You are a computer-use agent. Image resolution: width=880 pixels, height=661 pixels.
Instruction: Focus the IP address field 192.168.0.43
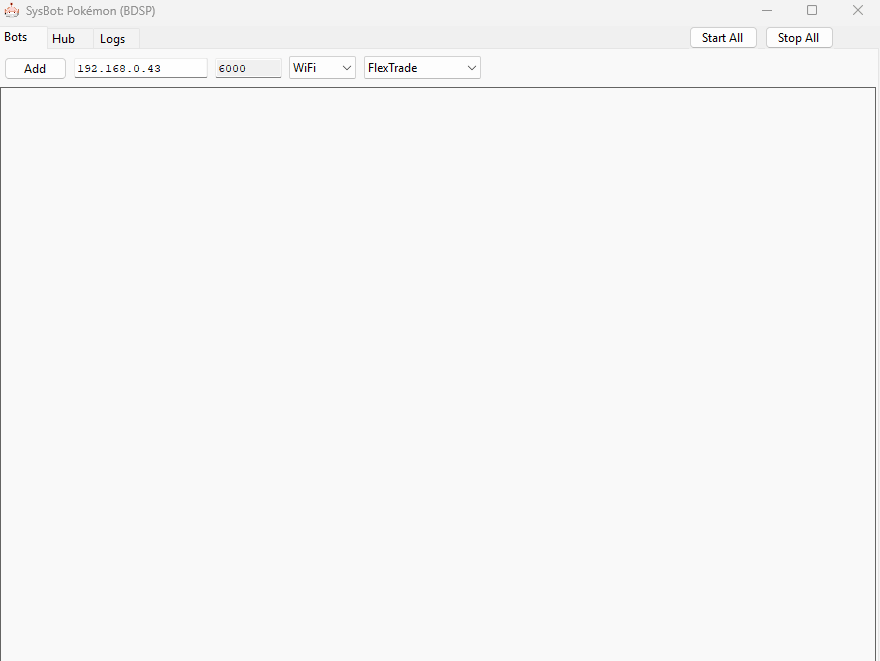(x=141, y=68)
